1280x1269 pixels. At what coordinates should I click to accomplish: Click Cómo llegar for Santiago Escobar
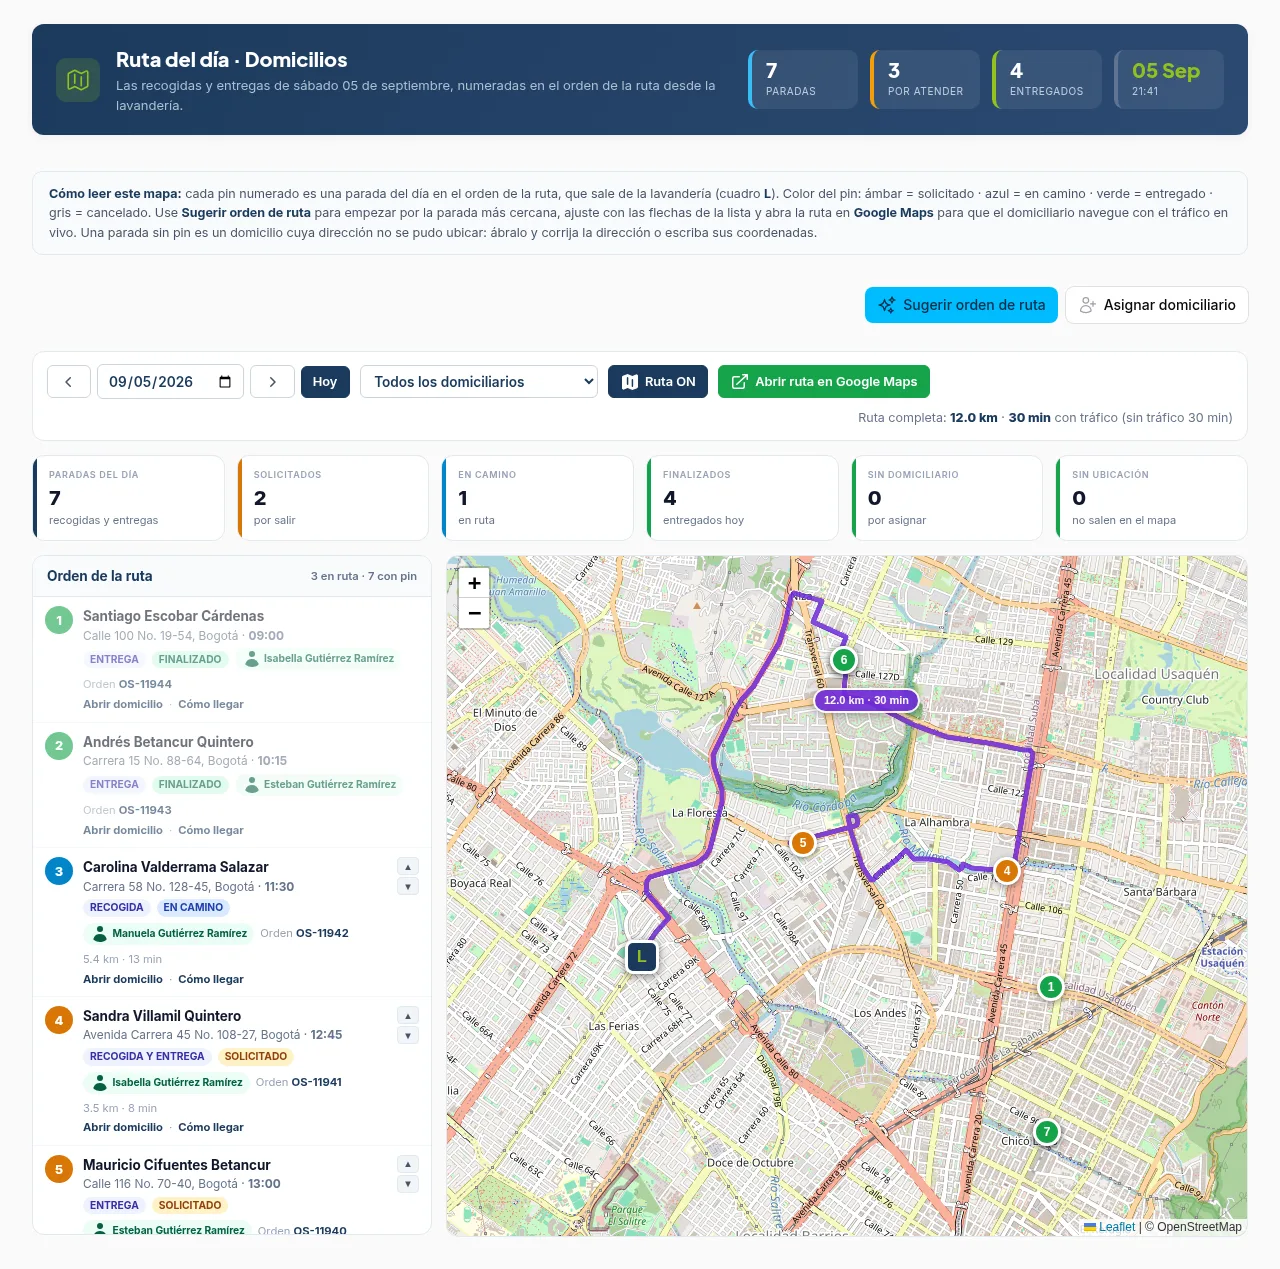[211, 705]
